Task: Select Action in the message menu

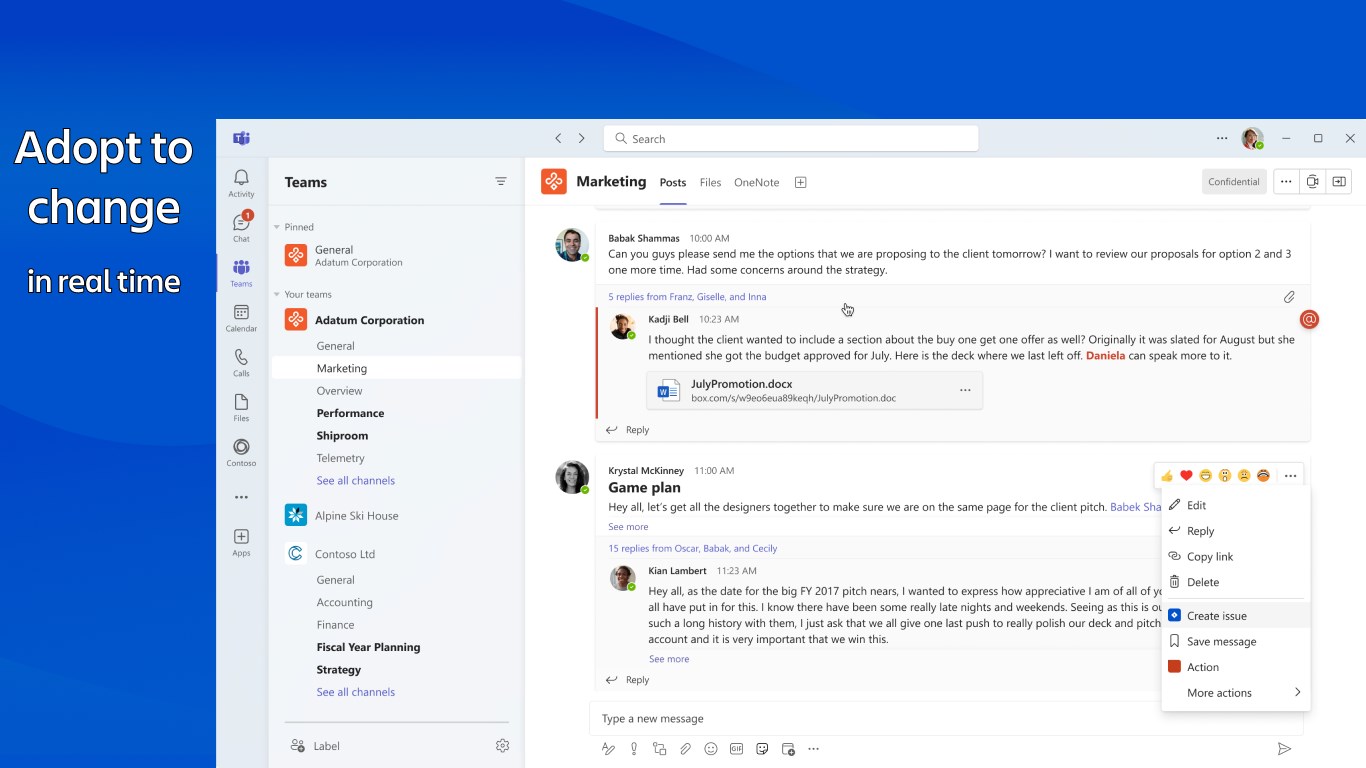Action: point(1236,667)
